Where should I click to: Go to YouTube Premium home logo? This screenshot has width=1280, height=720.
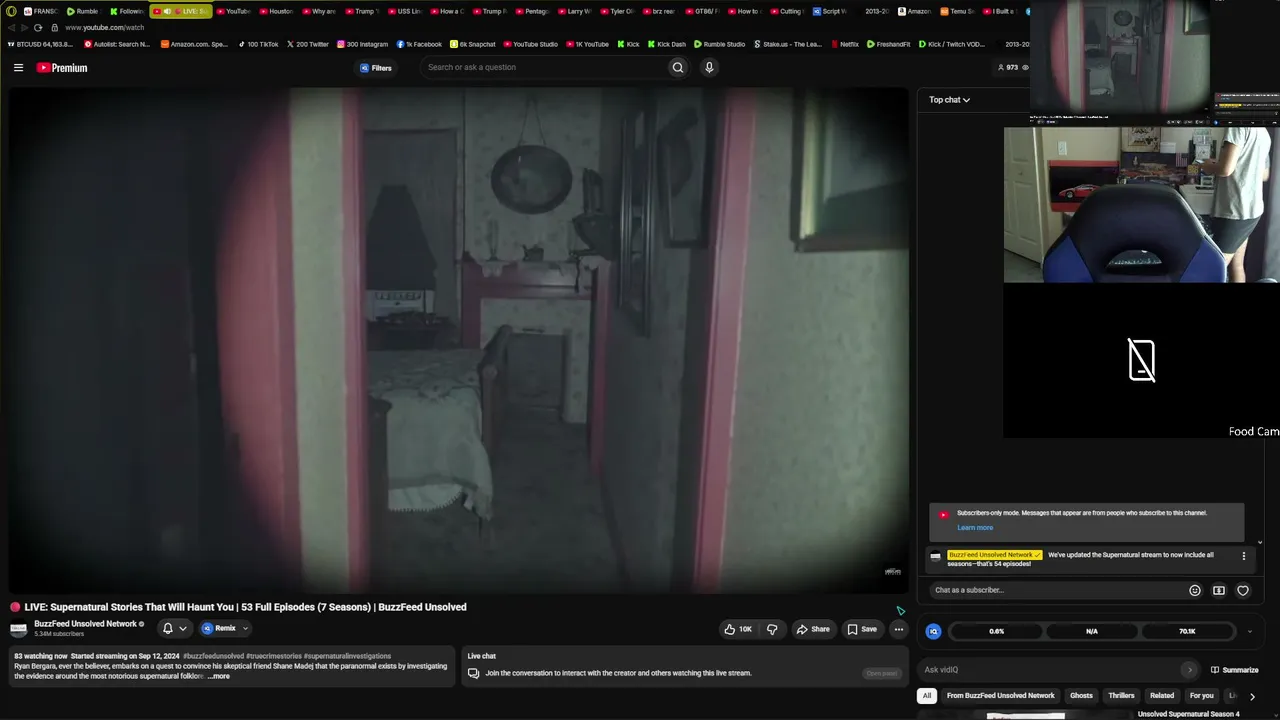coord(62,68)
